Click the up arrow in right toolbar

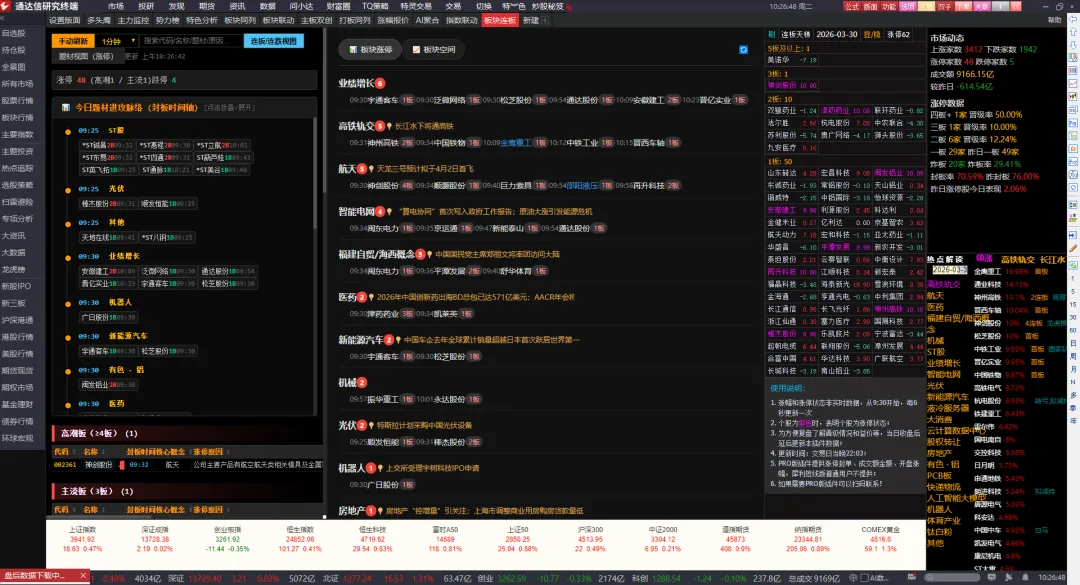pos(1073,33)
